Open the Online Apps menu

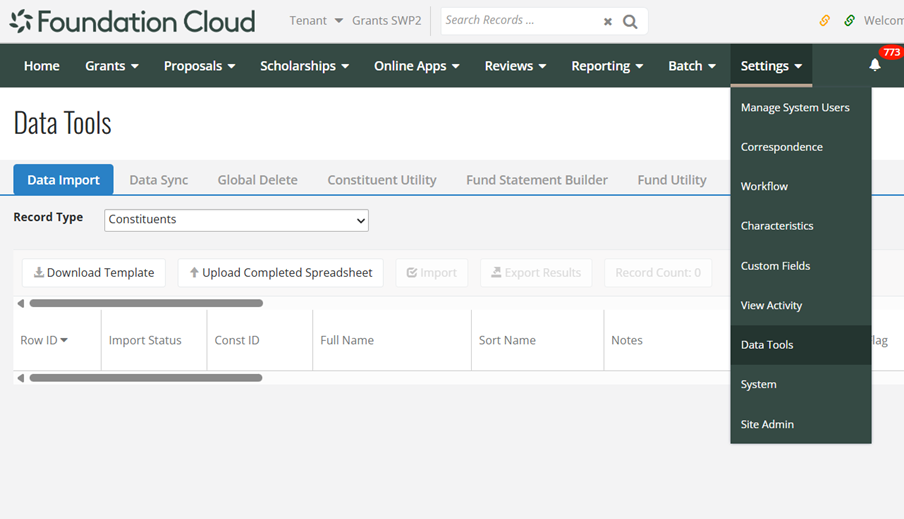pos(416,66)
